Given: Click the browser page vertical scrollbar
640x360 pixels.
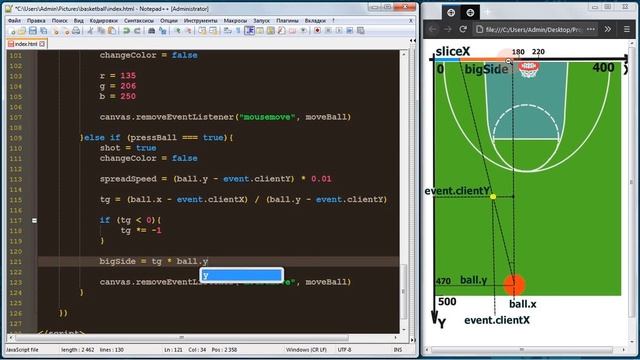Looking at the screenshot, I should click(631, 192).
